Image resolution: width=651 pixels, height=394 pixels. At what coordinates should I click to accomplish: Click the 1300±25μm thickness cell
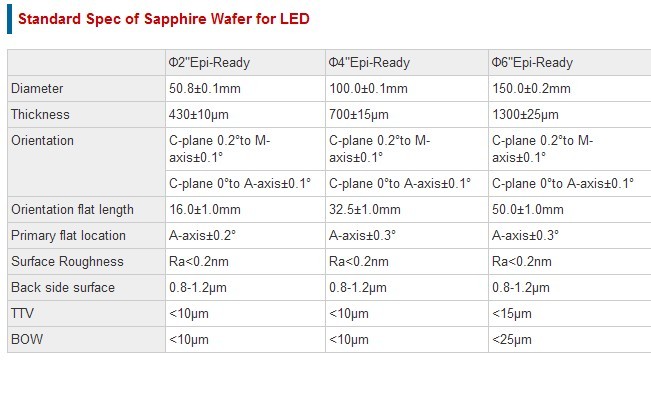point(525,115)
